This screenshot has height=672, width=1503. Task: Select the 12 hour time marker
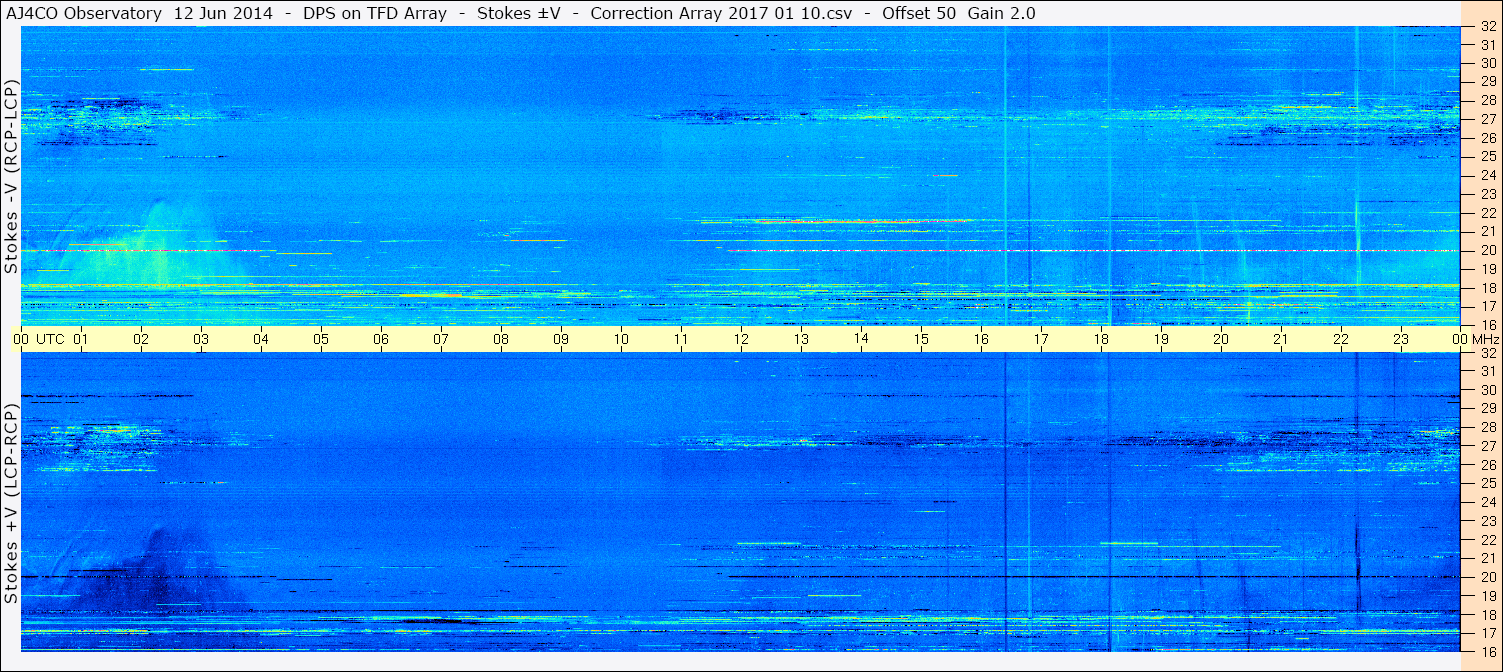[x=741, y=339]
